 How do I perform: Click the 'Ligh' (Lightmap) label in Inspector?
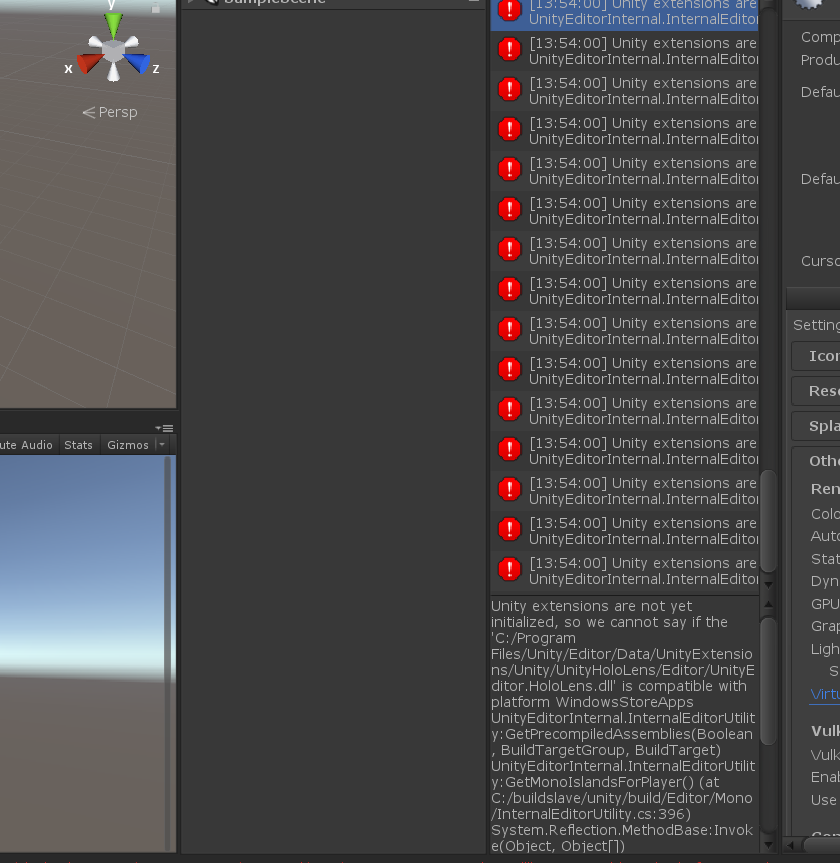click(x=825, y=649)
